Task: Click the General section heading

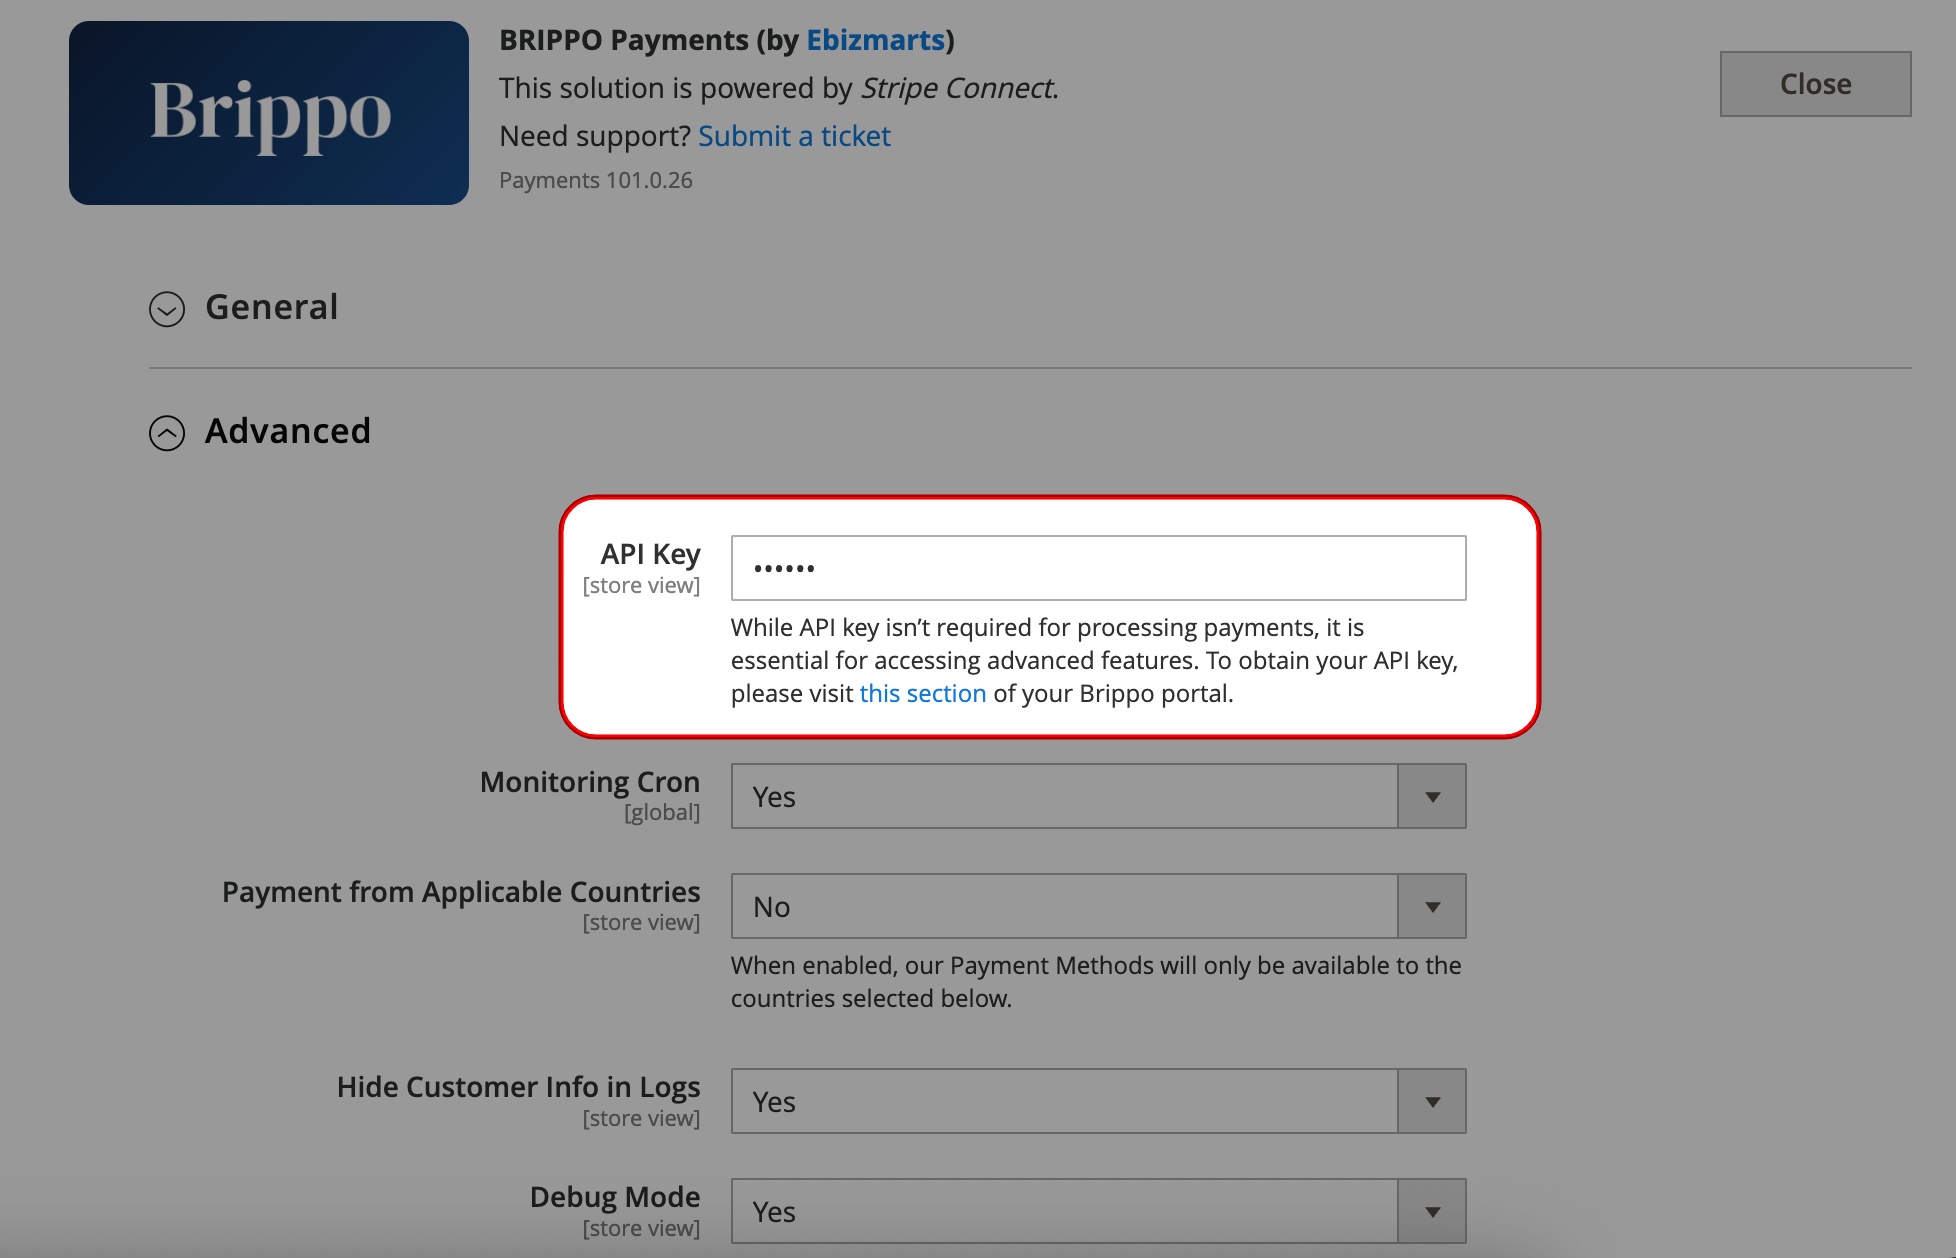Action: pyautogui.click(x=271, y=307)
